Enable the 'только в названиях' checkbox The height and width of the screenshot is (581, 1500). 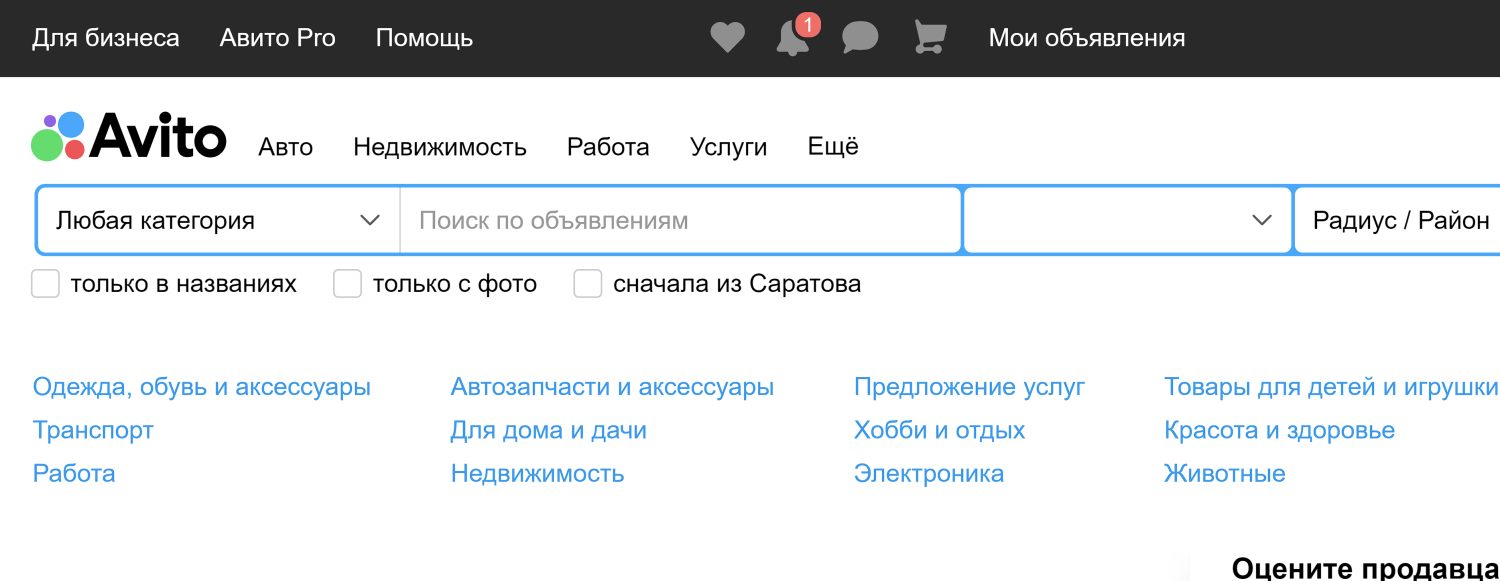click(x=45, y=283)
